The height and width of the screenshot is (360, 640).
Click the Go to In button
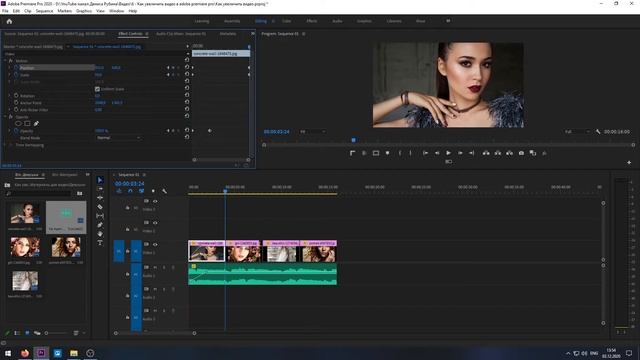pyautogui.click(x=425, y=153)
